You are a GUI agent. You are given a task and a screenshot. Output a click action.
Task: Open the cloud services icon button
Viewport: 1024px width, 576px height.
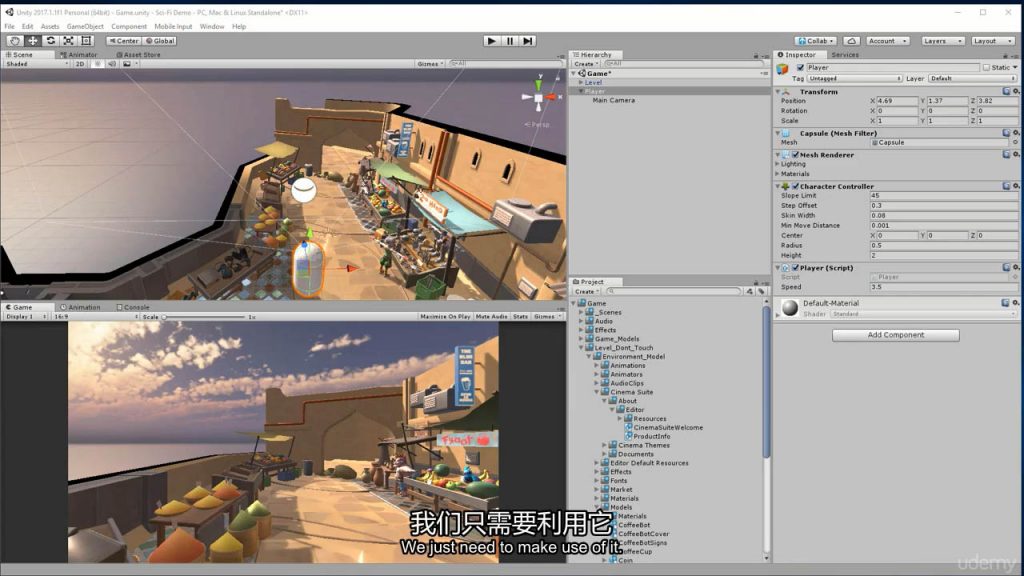pos(851,41)
